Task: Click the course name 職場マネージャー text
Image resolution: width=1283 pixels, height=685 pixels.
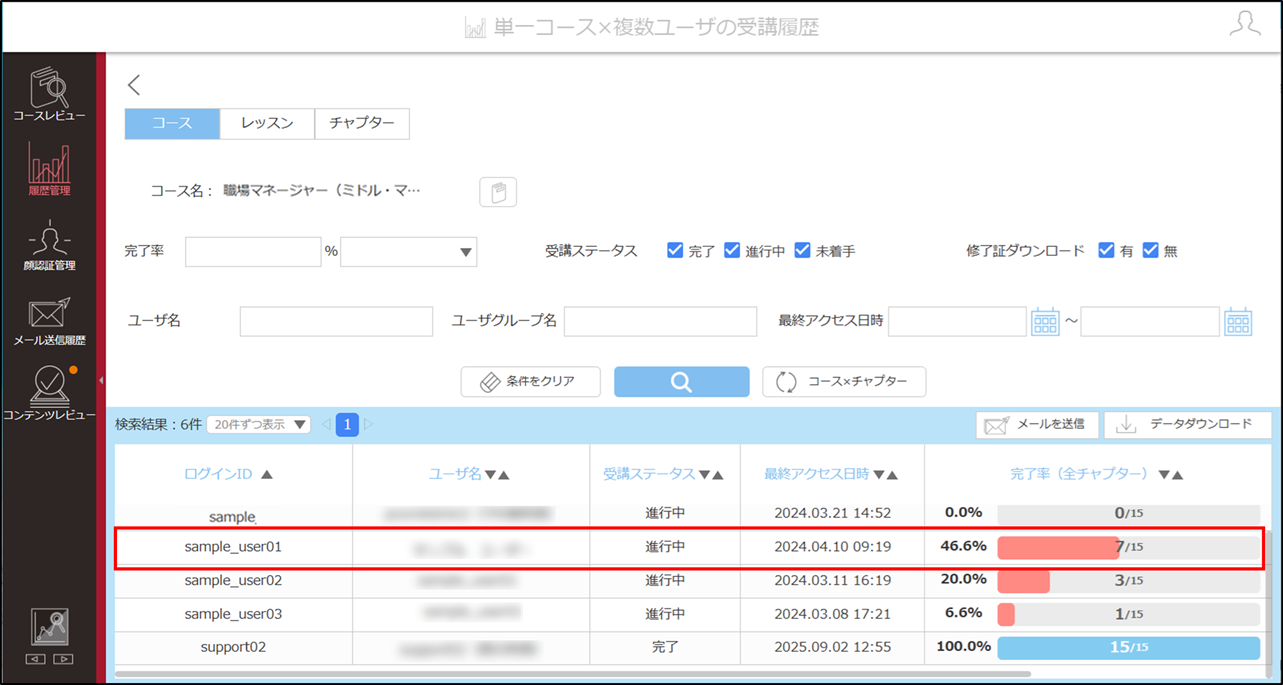Action: click(x=322, y=190)
